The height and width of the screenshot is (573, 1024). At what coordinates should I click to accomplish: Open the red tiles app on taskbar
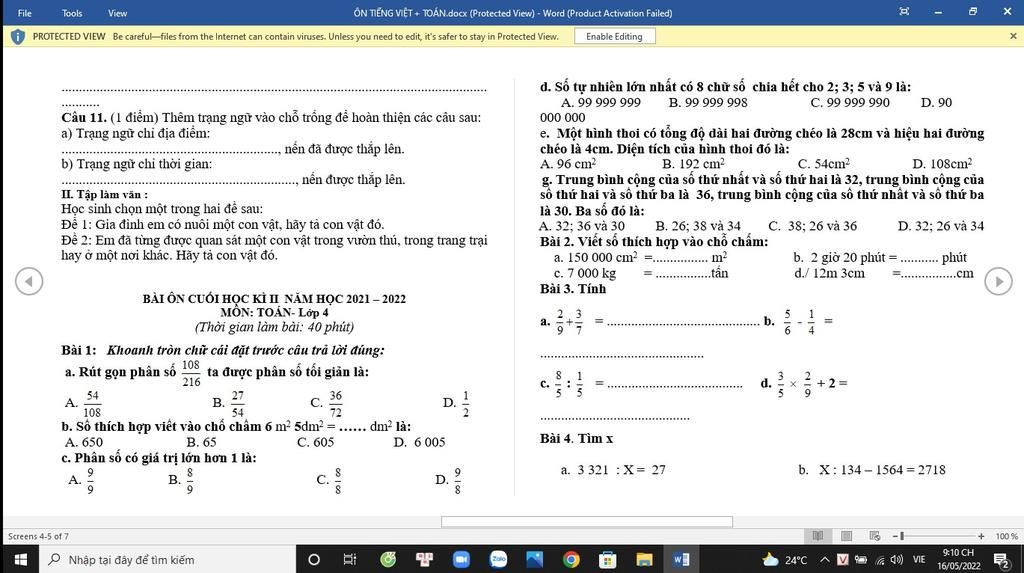tap(424, 559)
